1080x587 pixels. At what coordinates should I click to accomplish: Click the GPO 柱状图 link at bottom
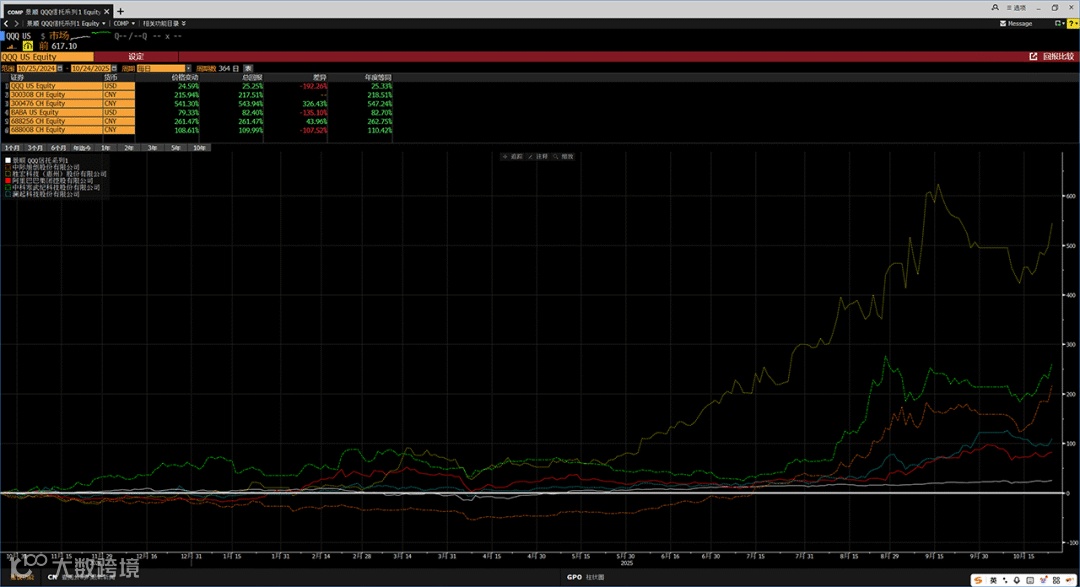tap(585, 577)
